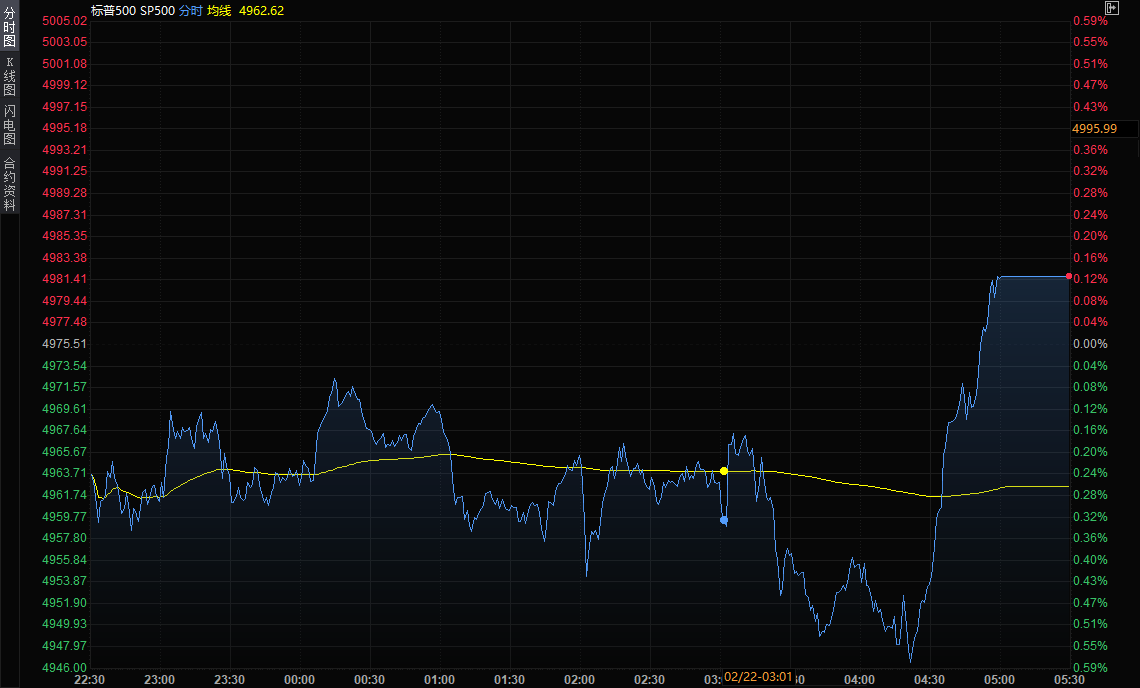Open the 合约资料 tab
1140x688 pixels.
(x=9, y=183)
